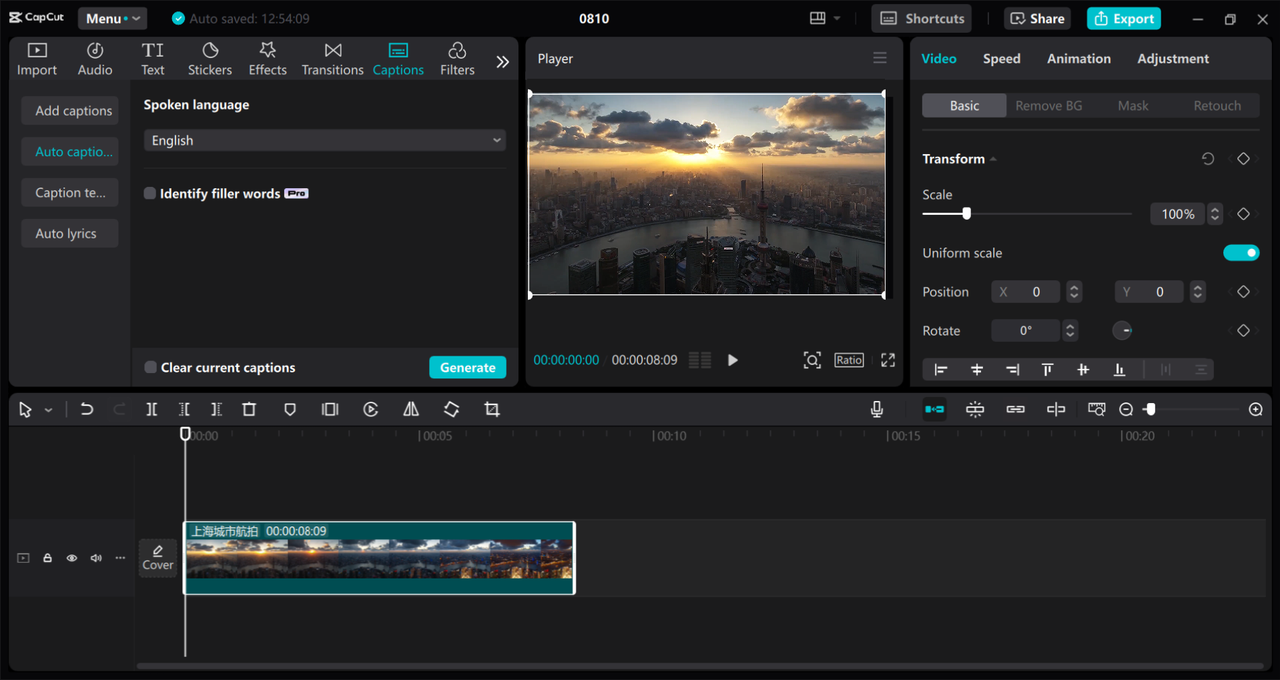This screenshot has height=680, width=1280.
Task: Click the Mirror flip icon
Action: coord(411,409)
